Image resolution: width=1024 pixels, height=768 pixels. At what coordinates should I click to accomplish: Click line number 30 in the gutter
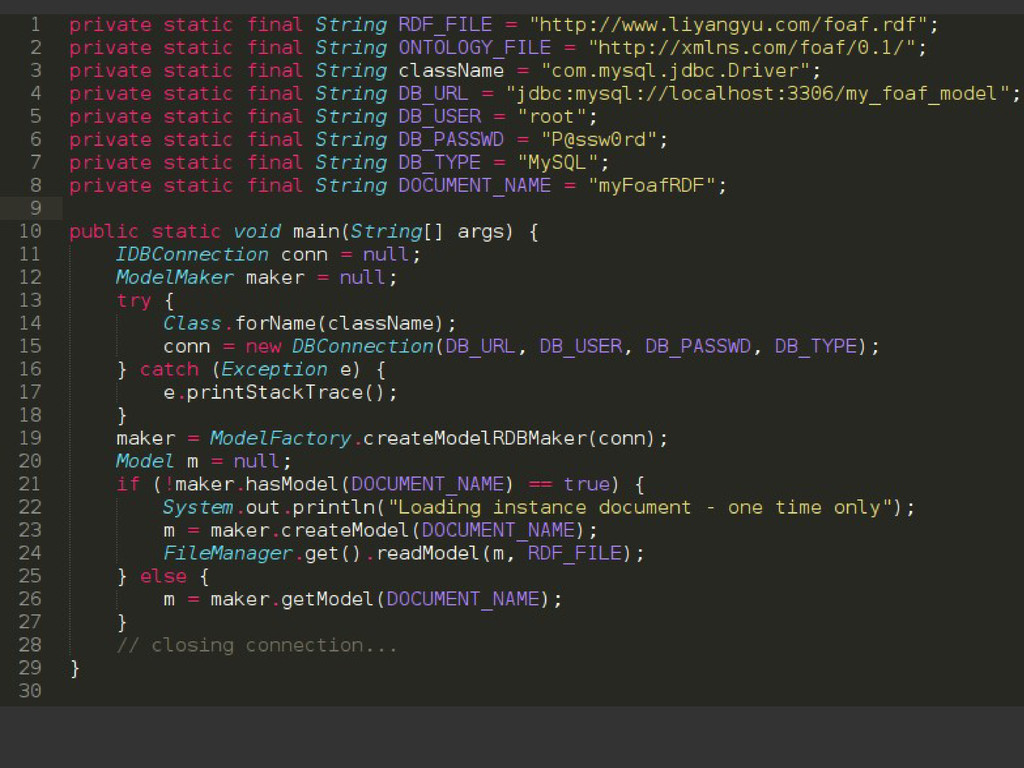point(30,691)
